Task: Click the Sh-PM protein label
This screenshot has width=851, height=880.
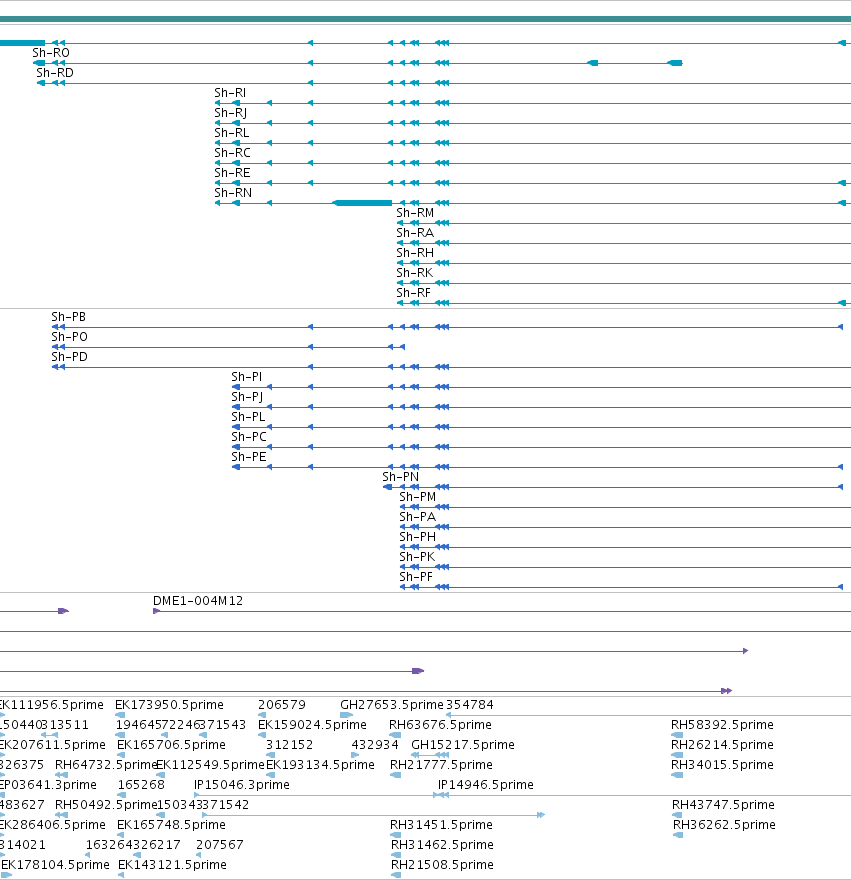Action: pos(418,497)
